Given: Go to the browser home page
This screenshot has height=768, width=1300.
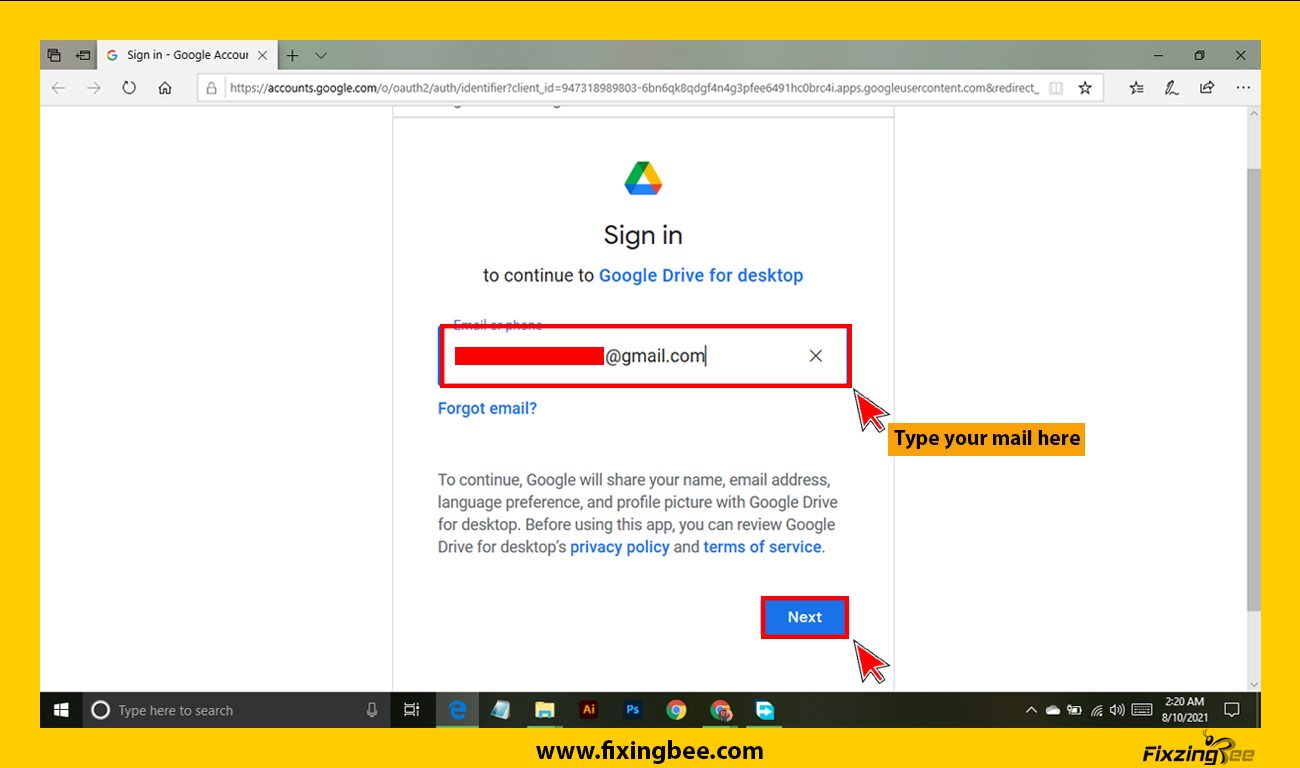Looking at the screenshot, I should 165,88.
